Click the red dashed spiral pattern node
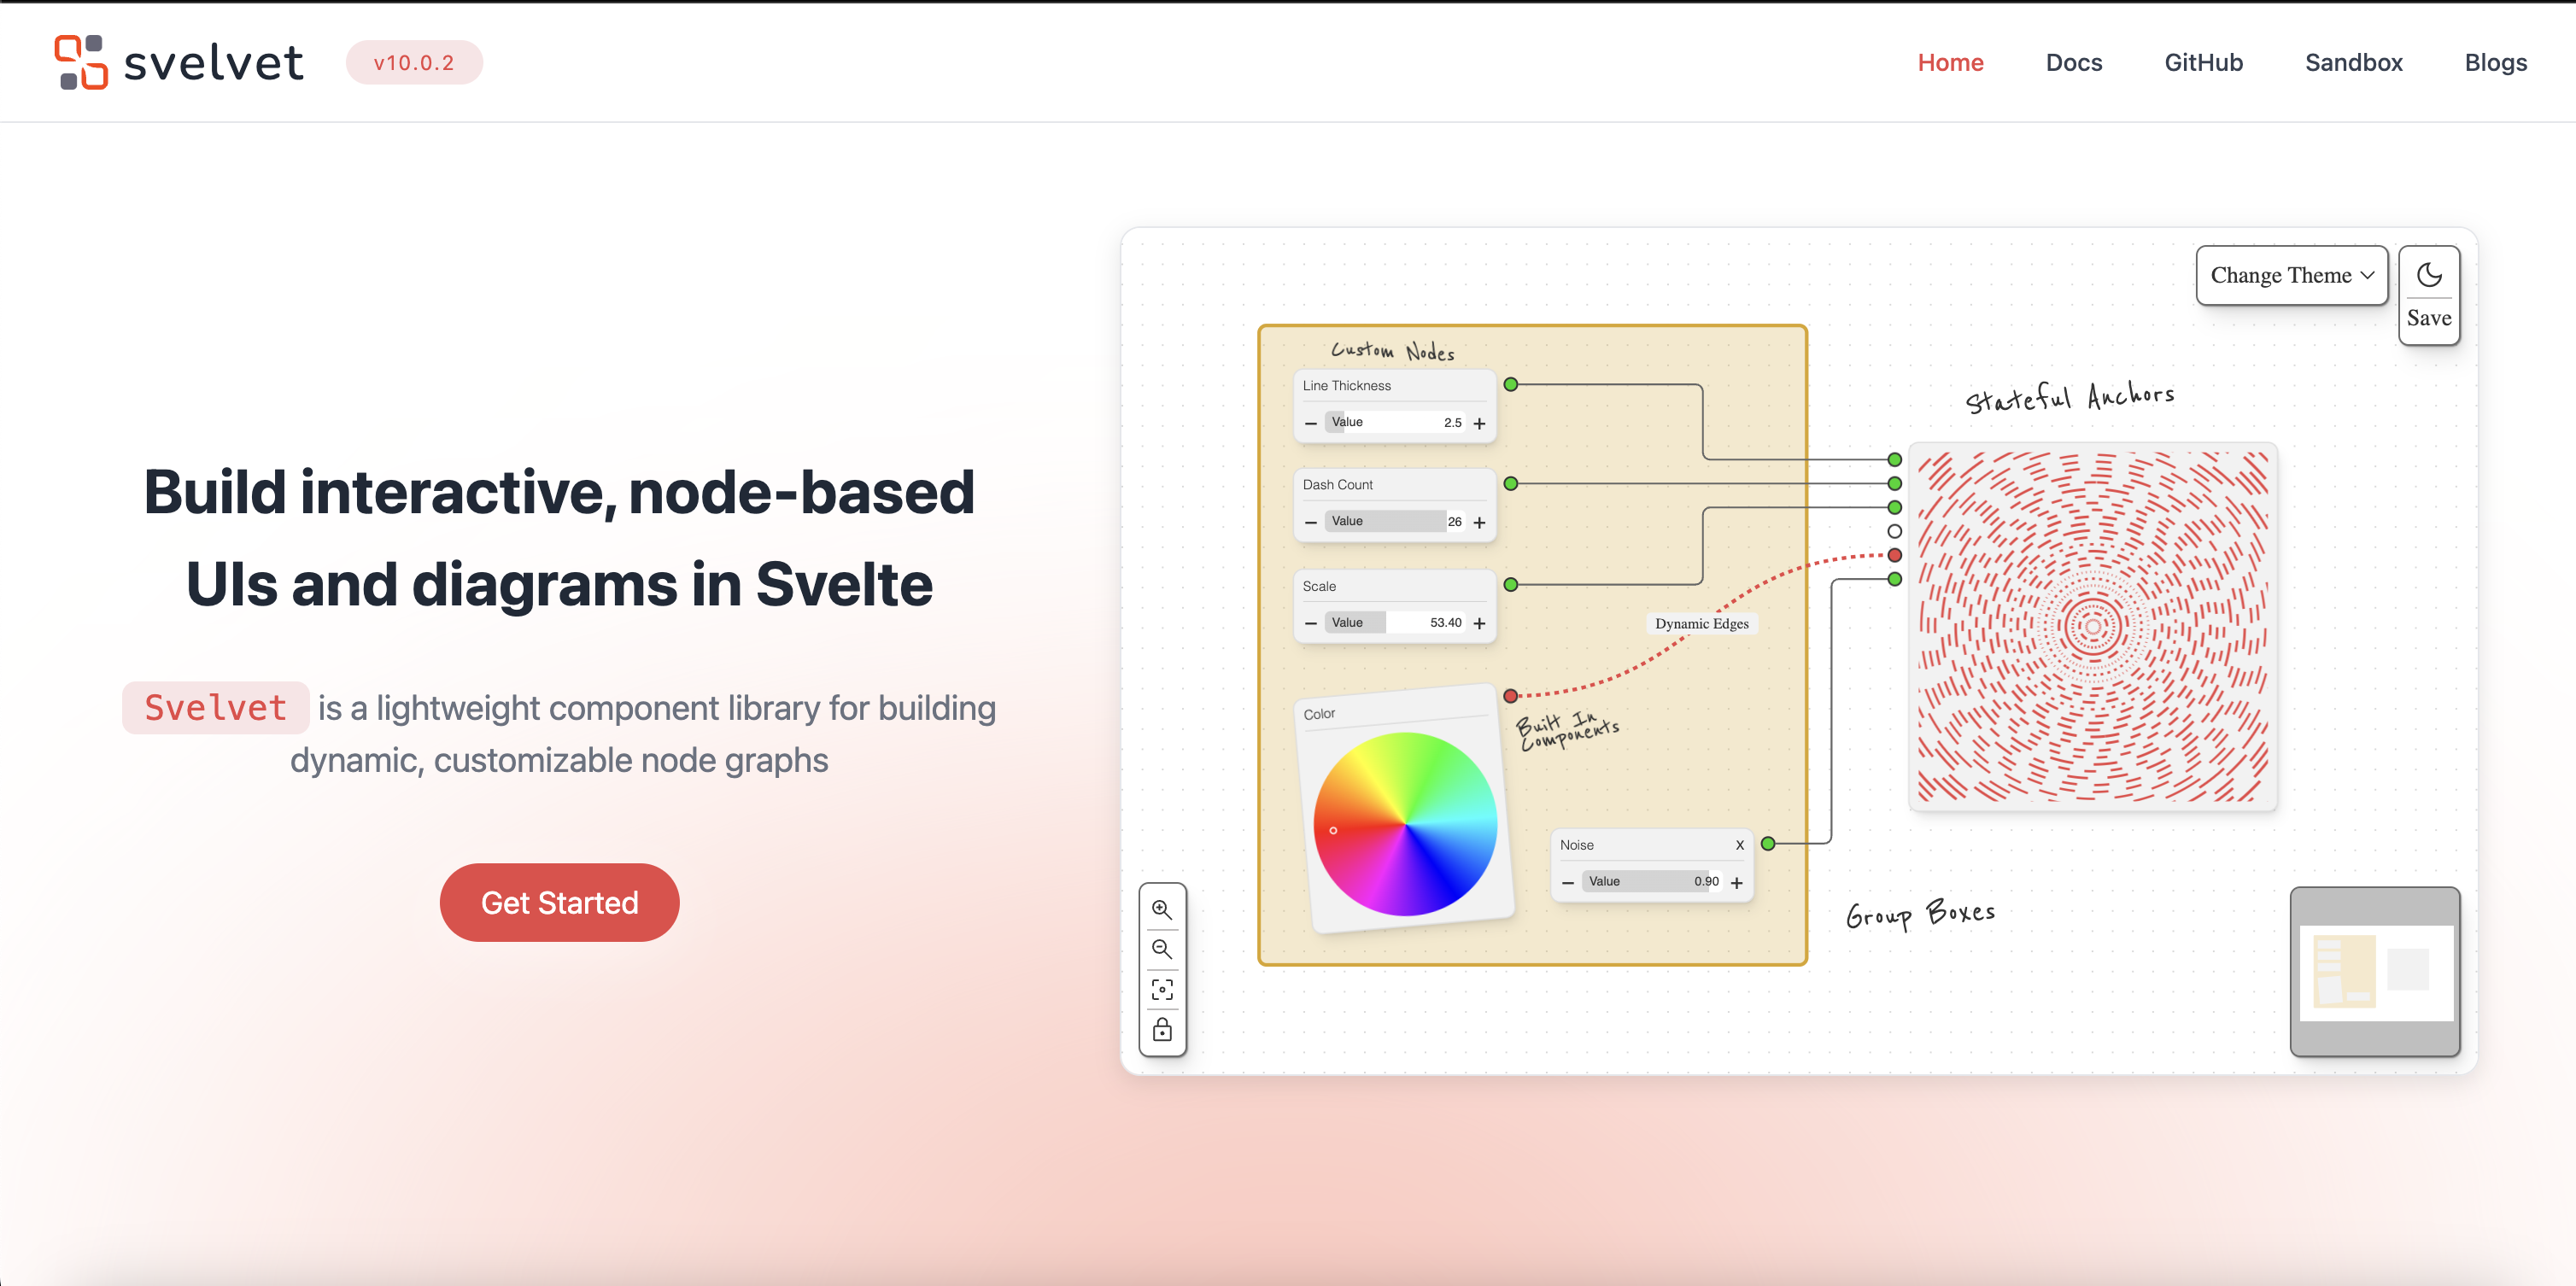The height and width of the screenshot is (1286, 2576). [x=2093, y=627]
